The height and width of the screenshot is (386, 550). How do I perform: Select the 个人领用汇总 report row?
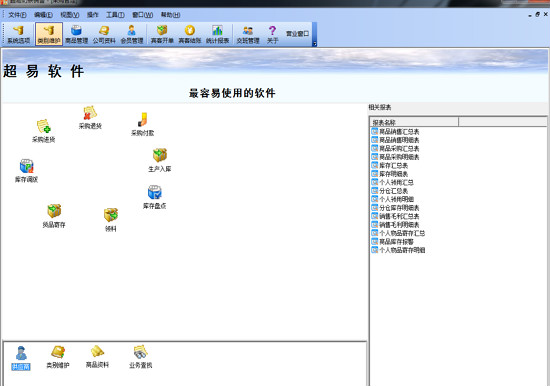[393, 182]
